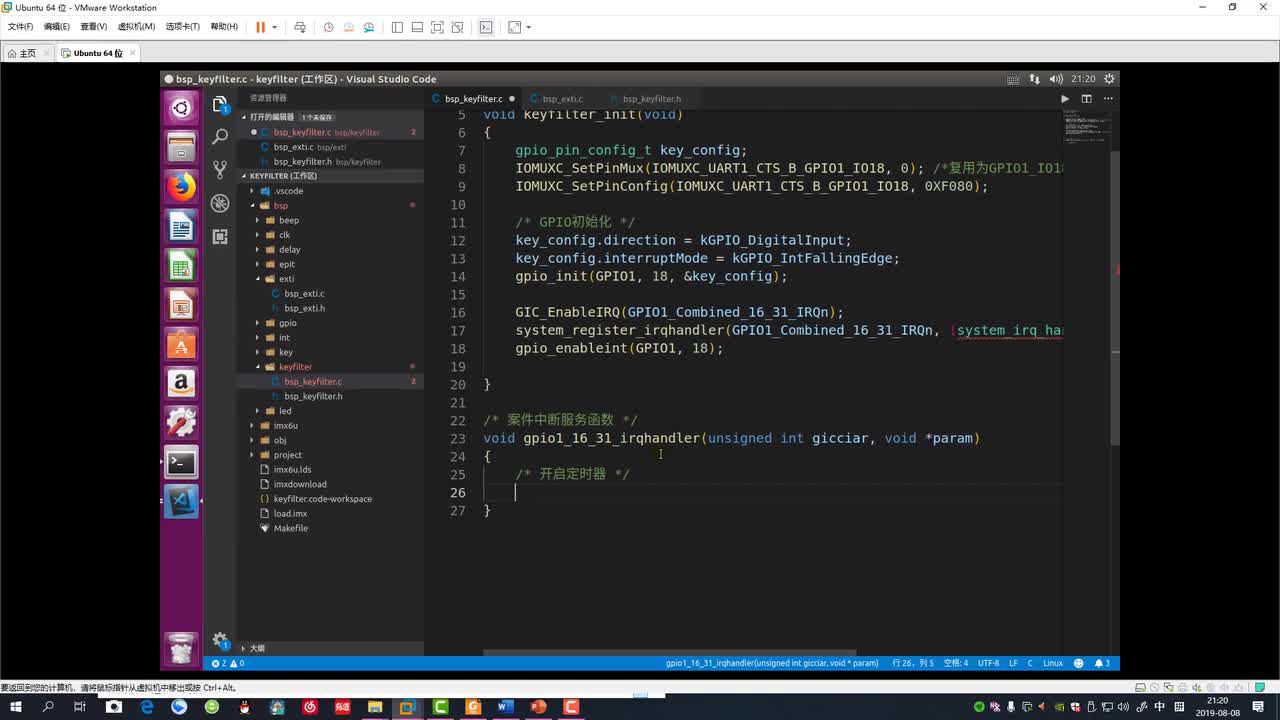
Task: Click errors and warnings count in status bar
Action: click(x=228, y=663)
